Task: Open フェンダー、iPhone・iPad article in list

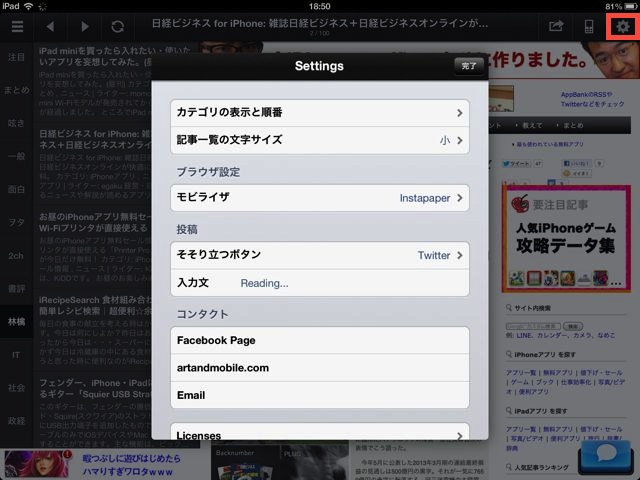Action: (x=95, y=412)
